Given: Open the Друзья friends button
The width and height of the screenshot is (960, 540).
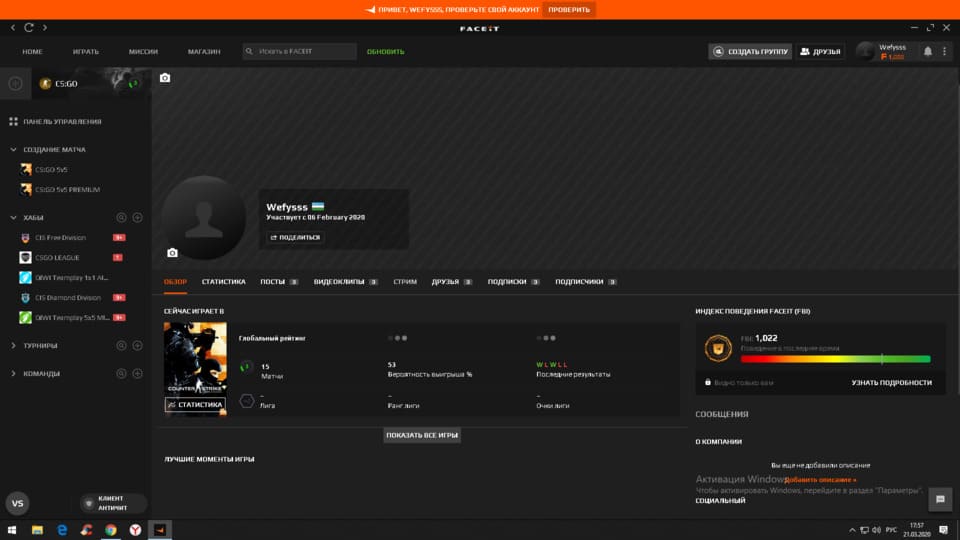Looking at the screenshot, I should pos(820,51).
